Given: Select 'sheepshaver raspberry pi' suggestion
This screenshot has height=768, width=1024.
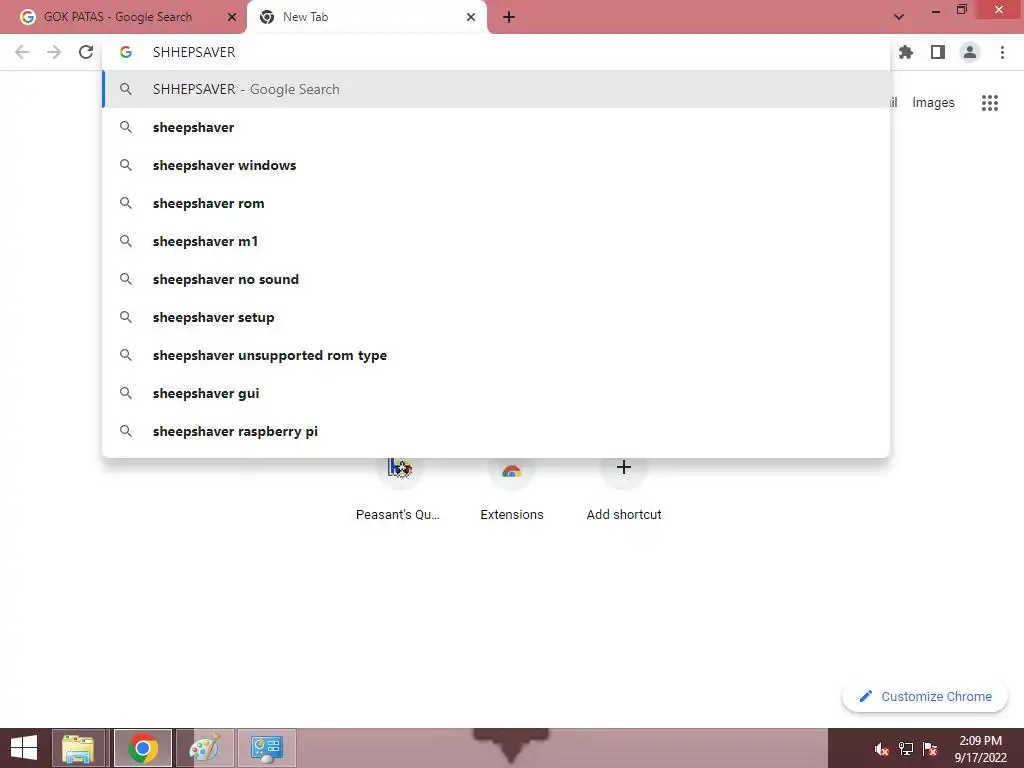Looking at the screenshot, I should point(496,431).
